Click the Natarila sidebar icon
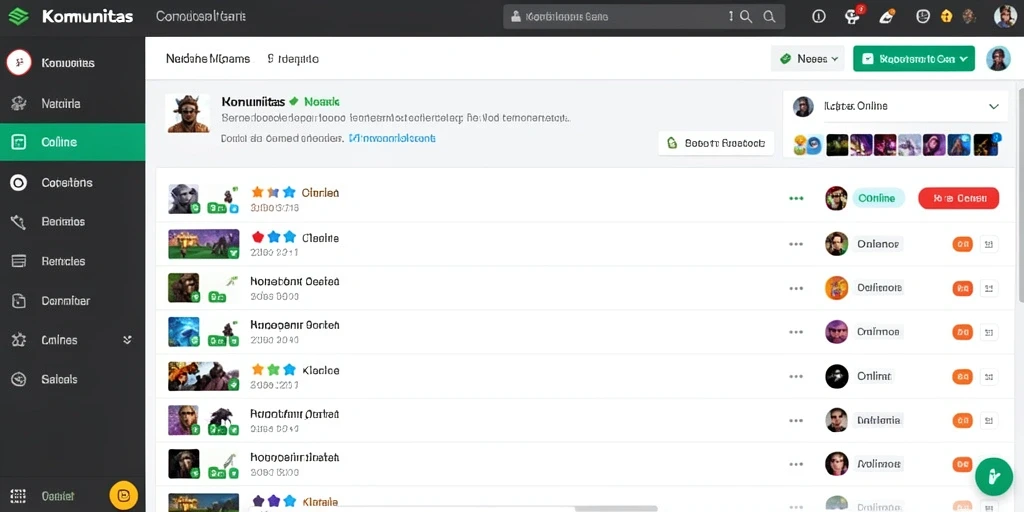Viewport: 1024px width, 512px height. (19, 103)
